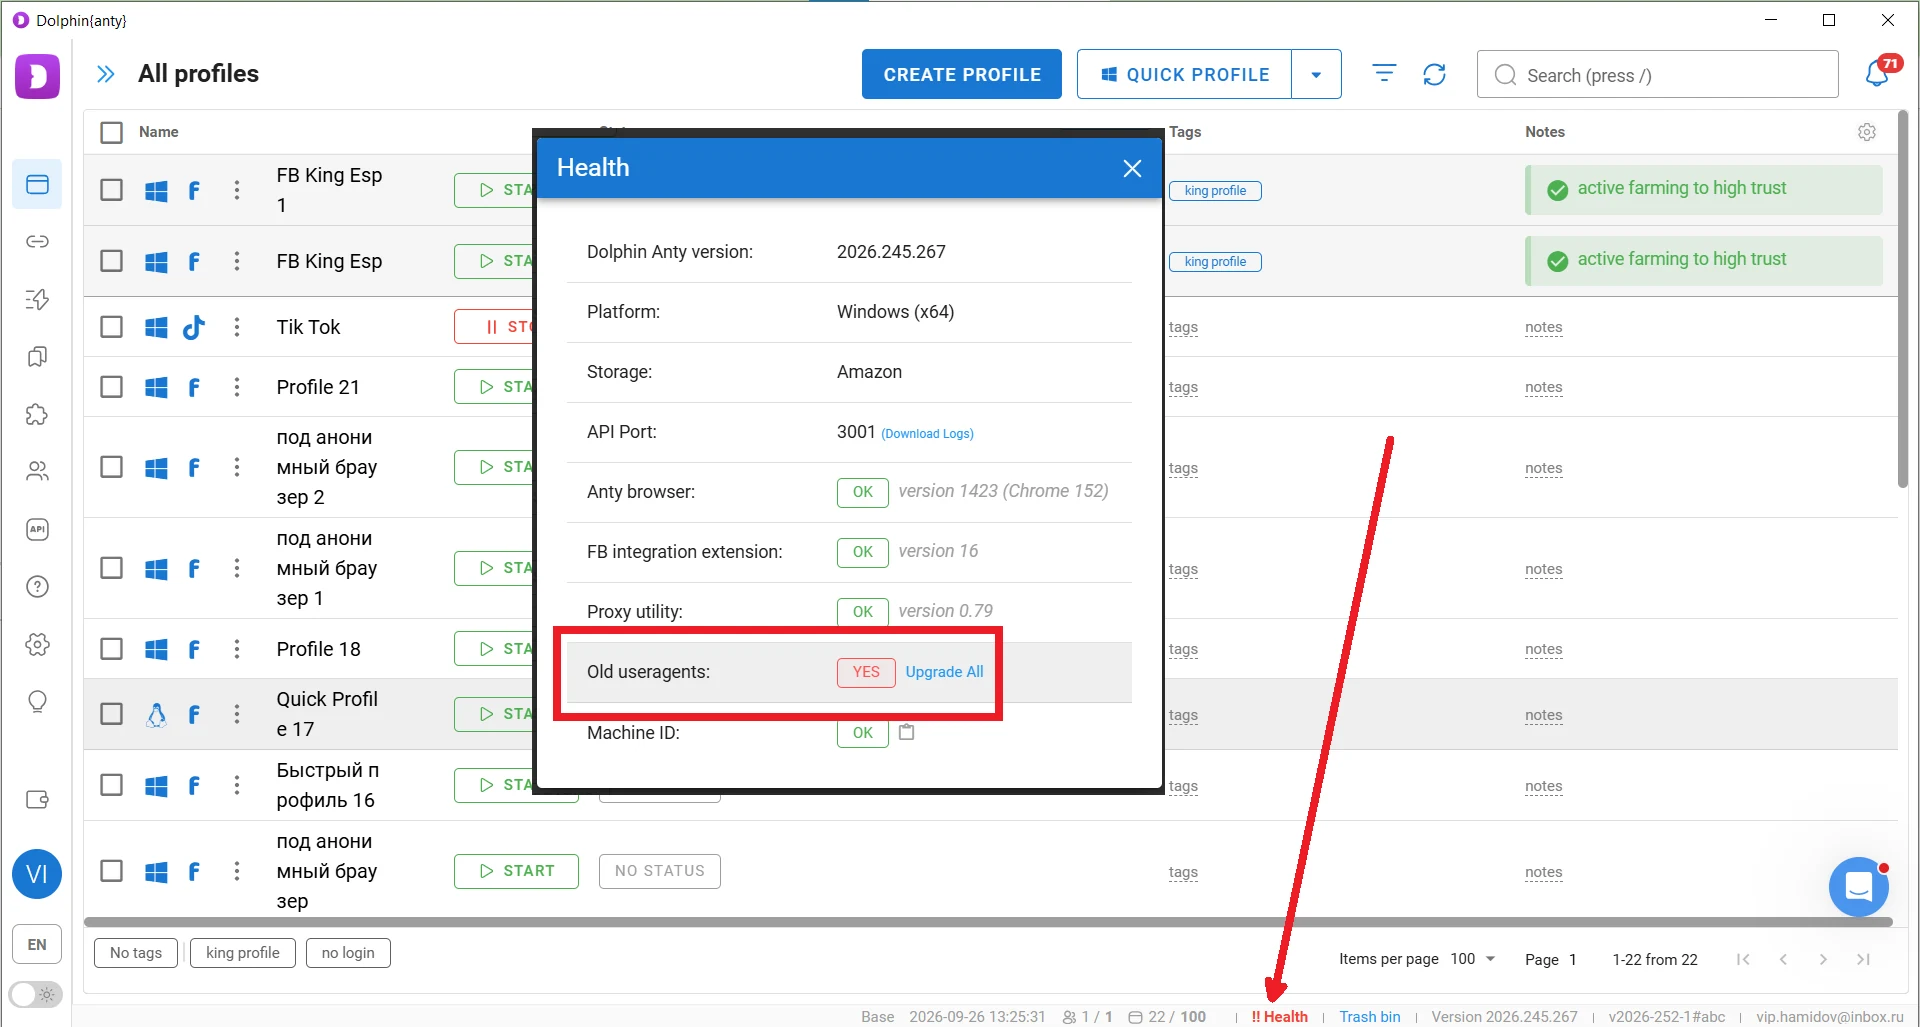Edit notes for Profile 21
The width and height of the screenshot is (1920, 1027).
1543,387
